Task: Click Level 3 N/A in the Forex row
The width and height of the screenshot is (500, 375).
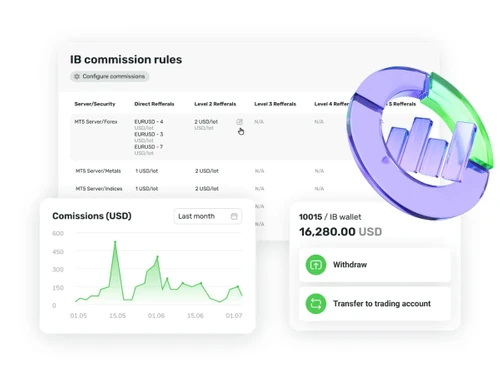Action: click(259, 122)
